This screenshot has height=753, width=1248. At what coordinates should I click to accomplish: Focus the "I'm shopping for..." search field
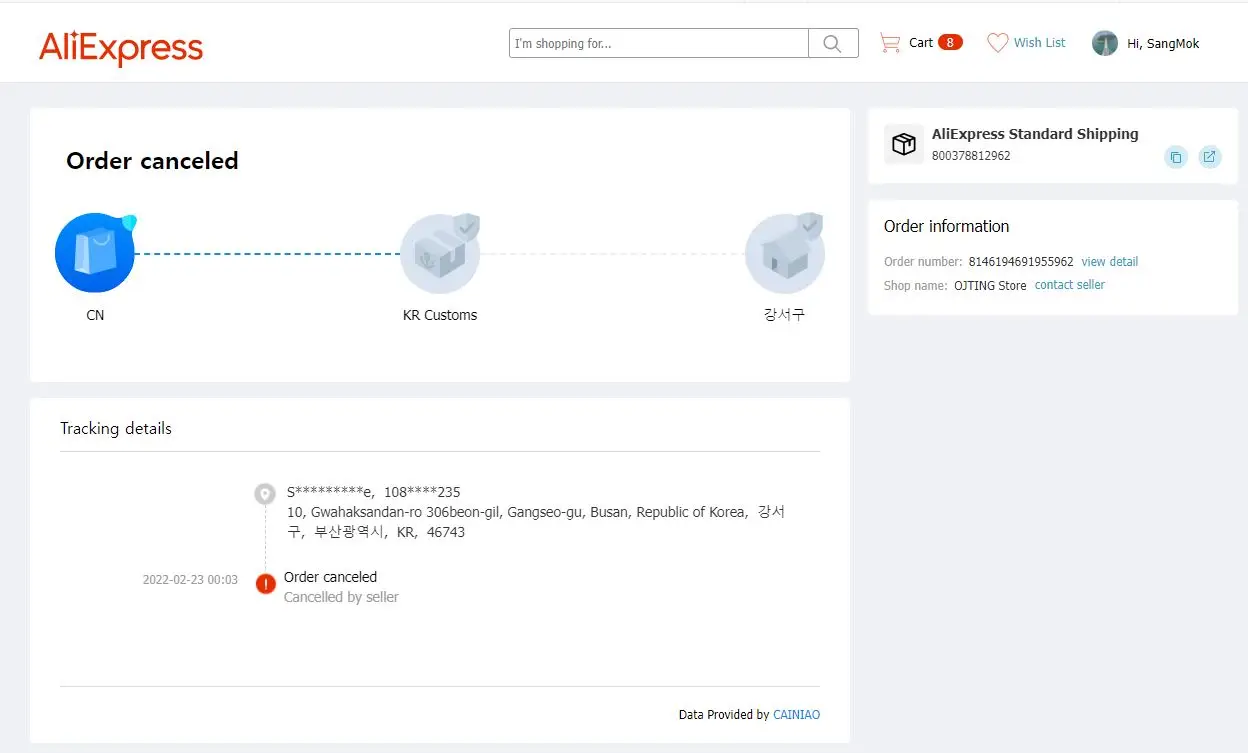click(x=659, y=43)
